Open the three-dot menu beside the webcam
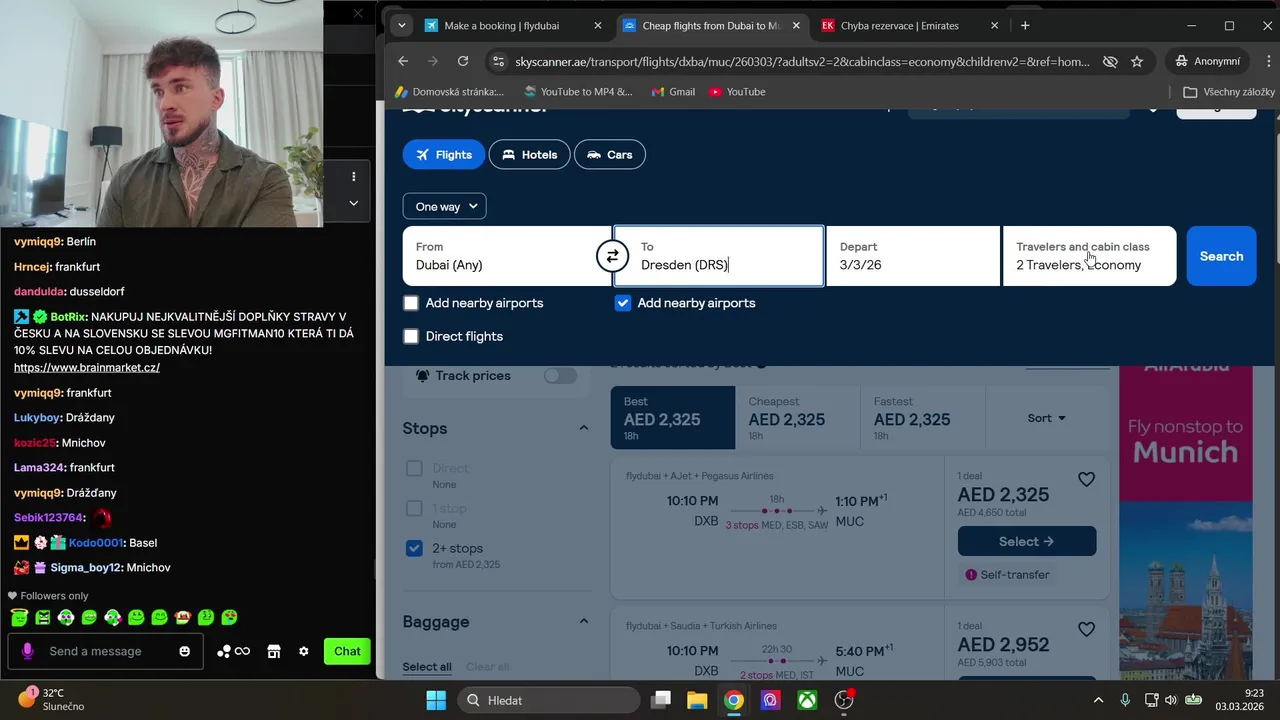 [353, 176]
